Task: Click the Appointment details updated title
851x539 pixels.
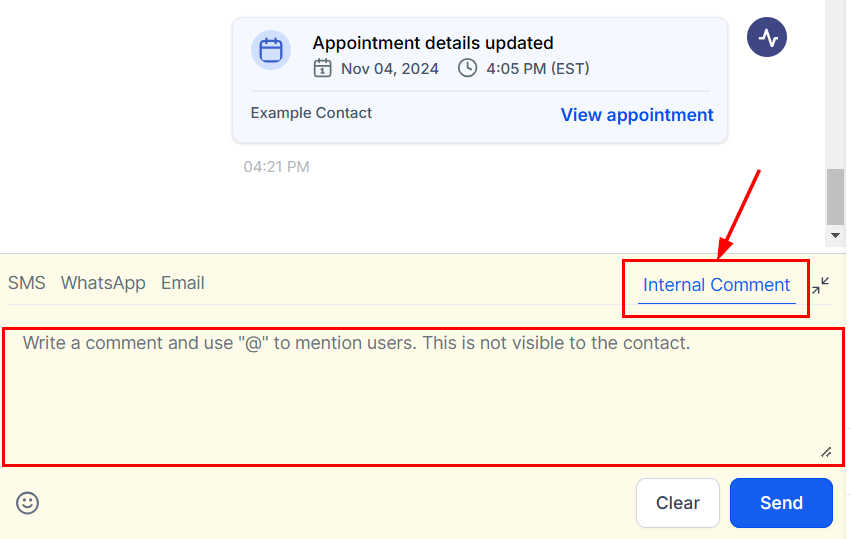Action: [433, 43]
